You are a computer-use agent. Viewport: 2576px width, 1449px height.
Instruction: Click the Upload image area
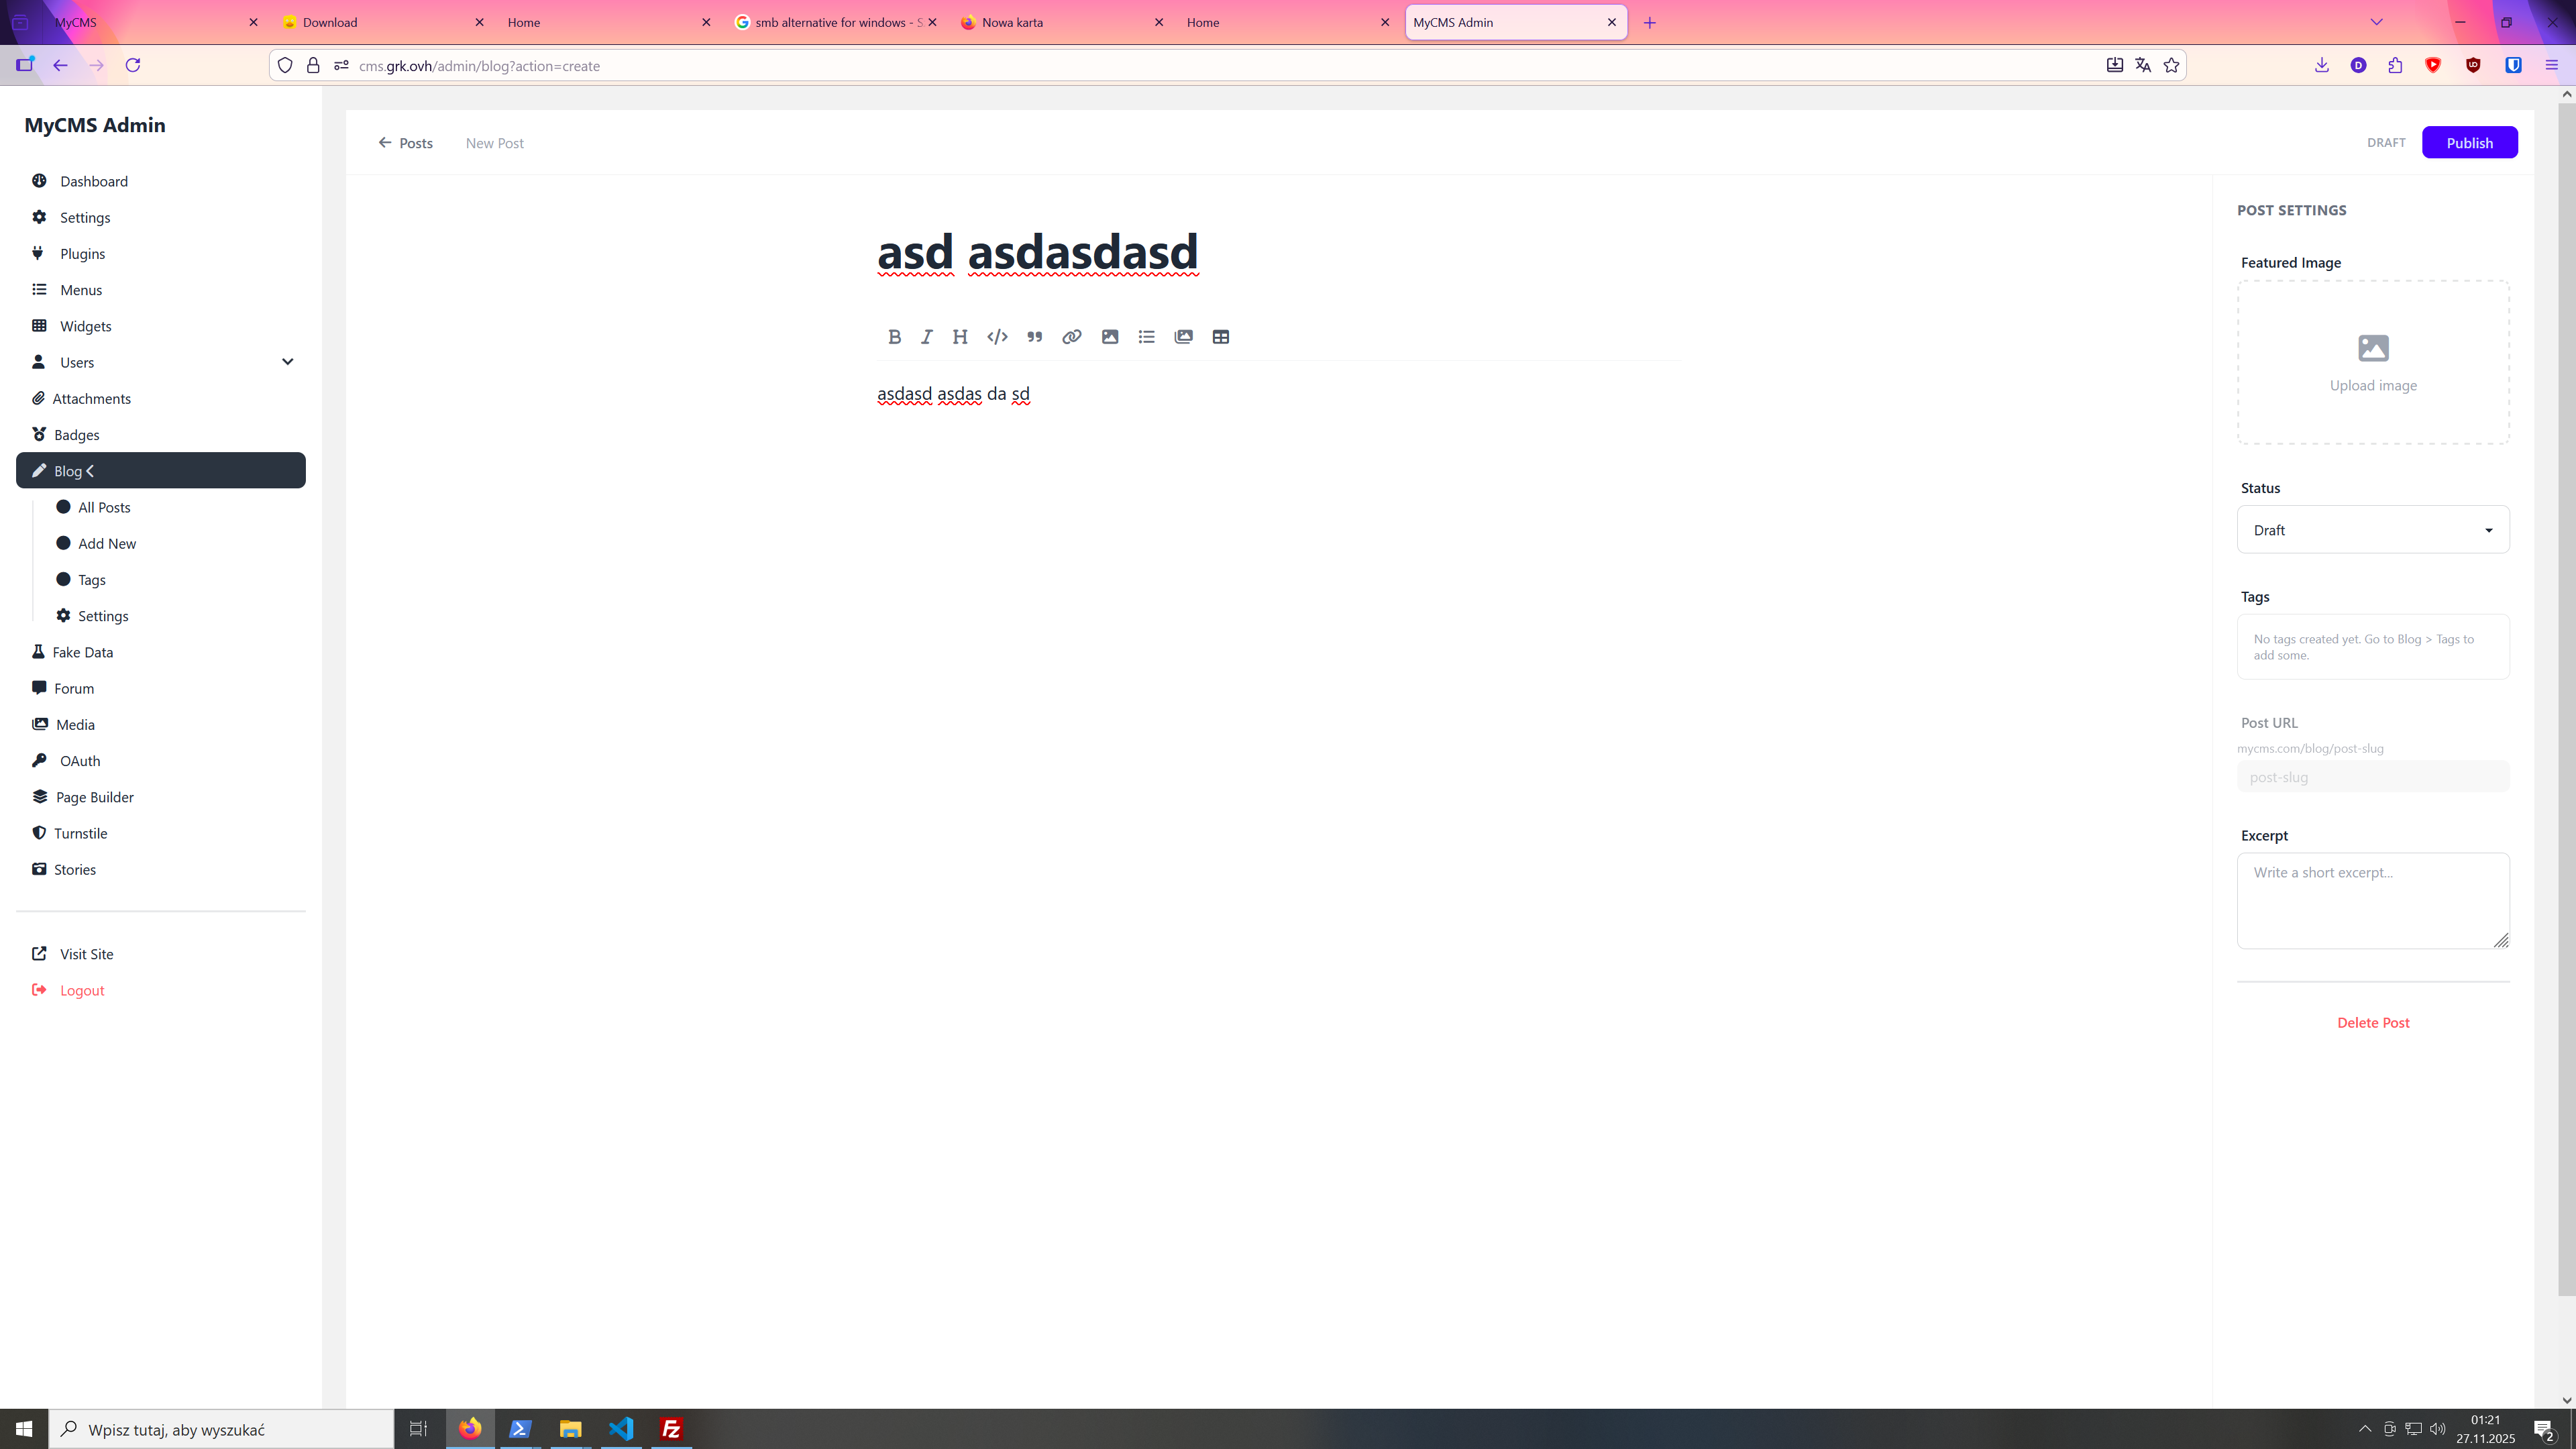2372,363
